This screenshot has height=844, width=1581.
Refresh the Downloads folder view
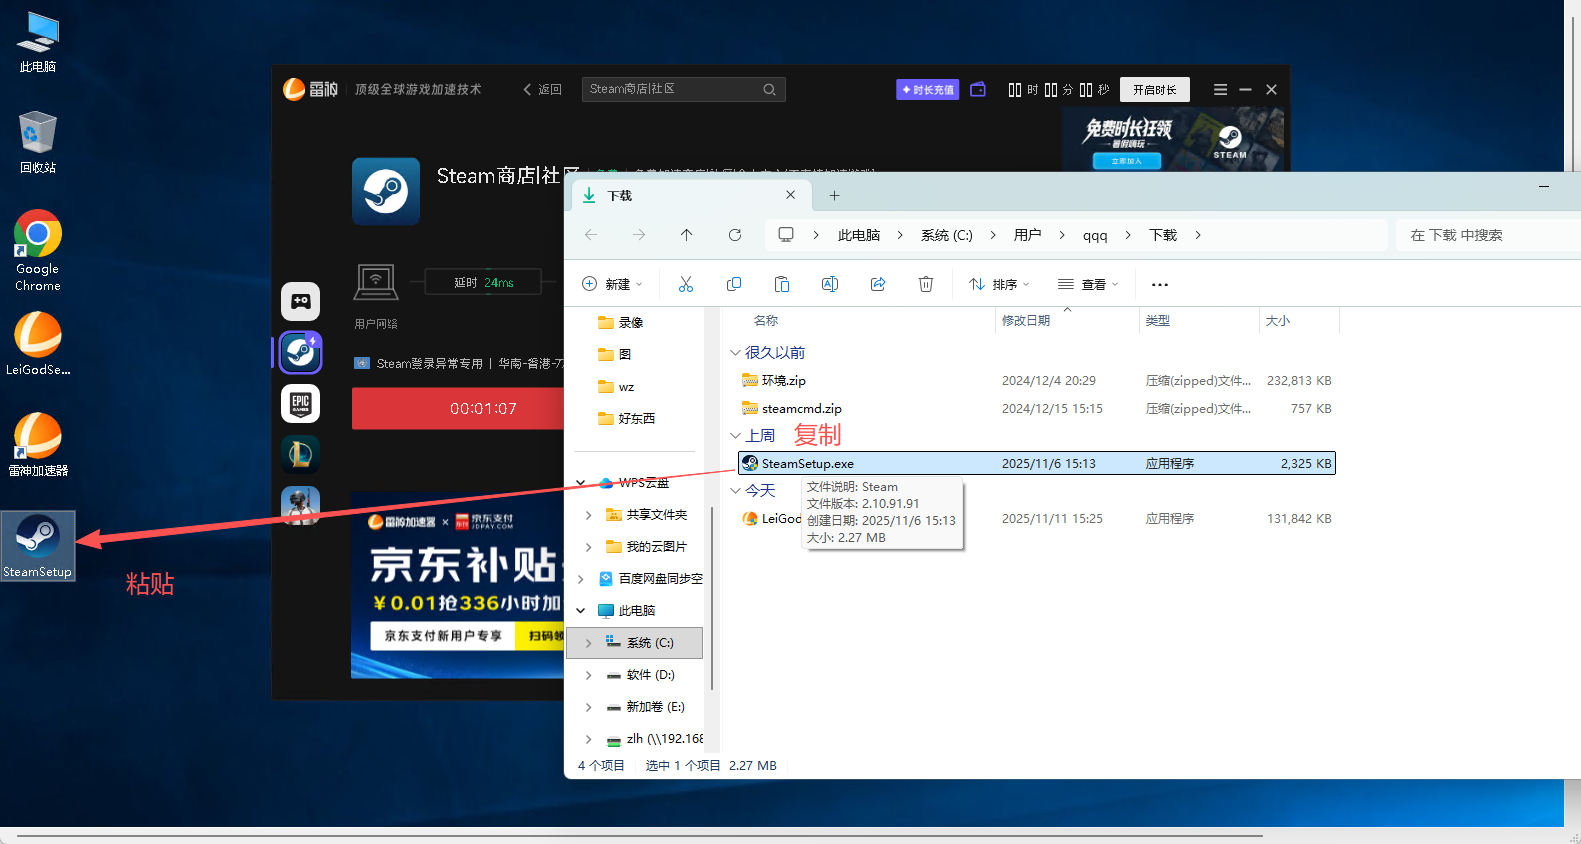pos(734,235)
